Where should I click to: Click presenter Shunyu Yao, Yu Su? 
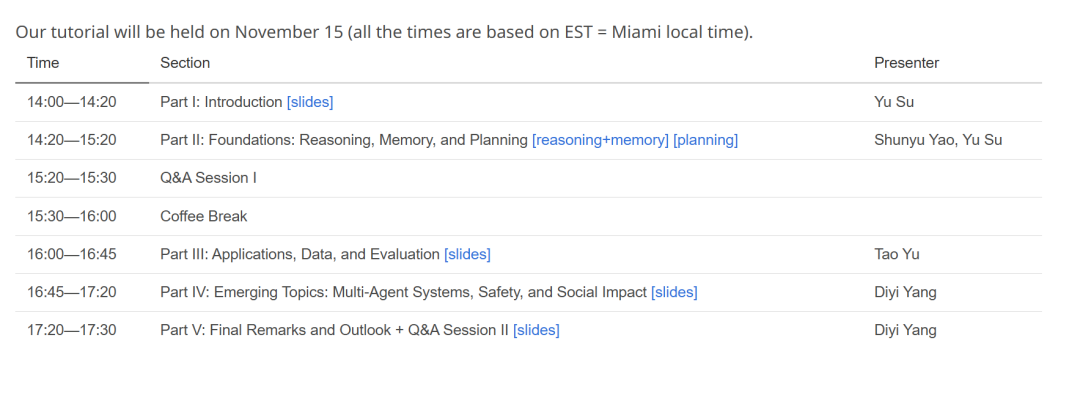(x=938, y=140)
